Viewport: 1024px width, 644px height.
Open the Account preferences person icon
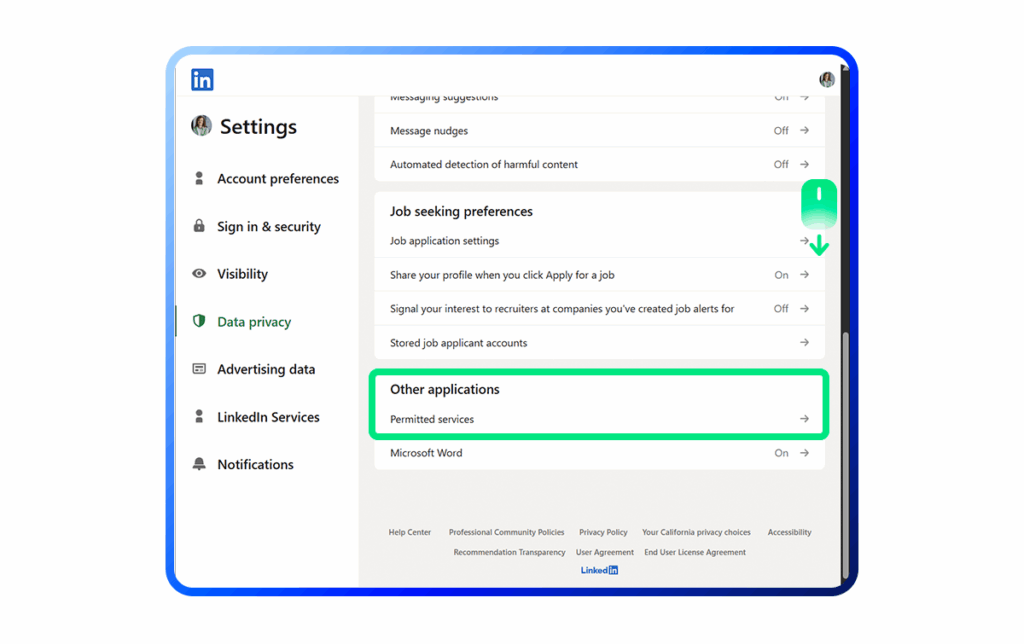pyautogui.click(x=200, y=178)
